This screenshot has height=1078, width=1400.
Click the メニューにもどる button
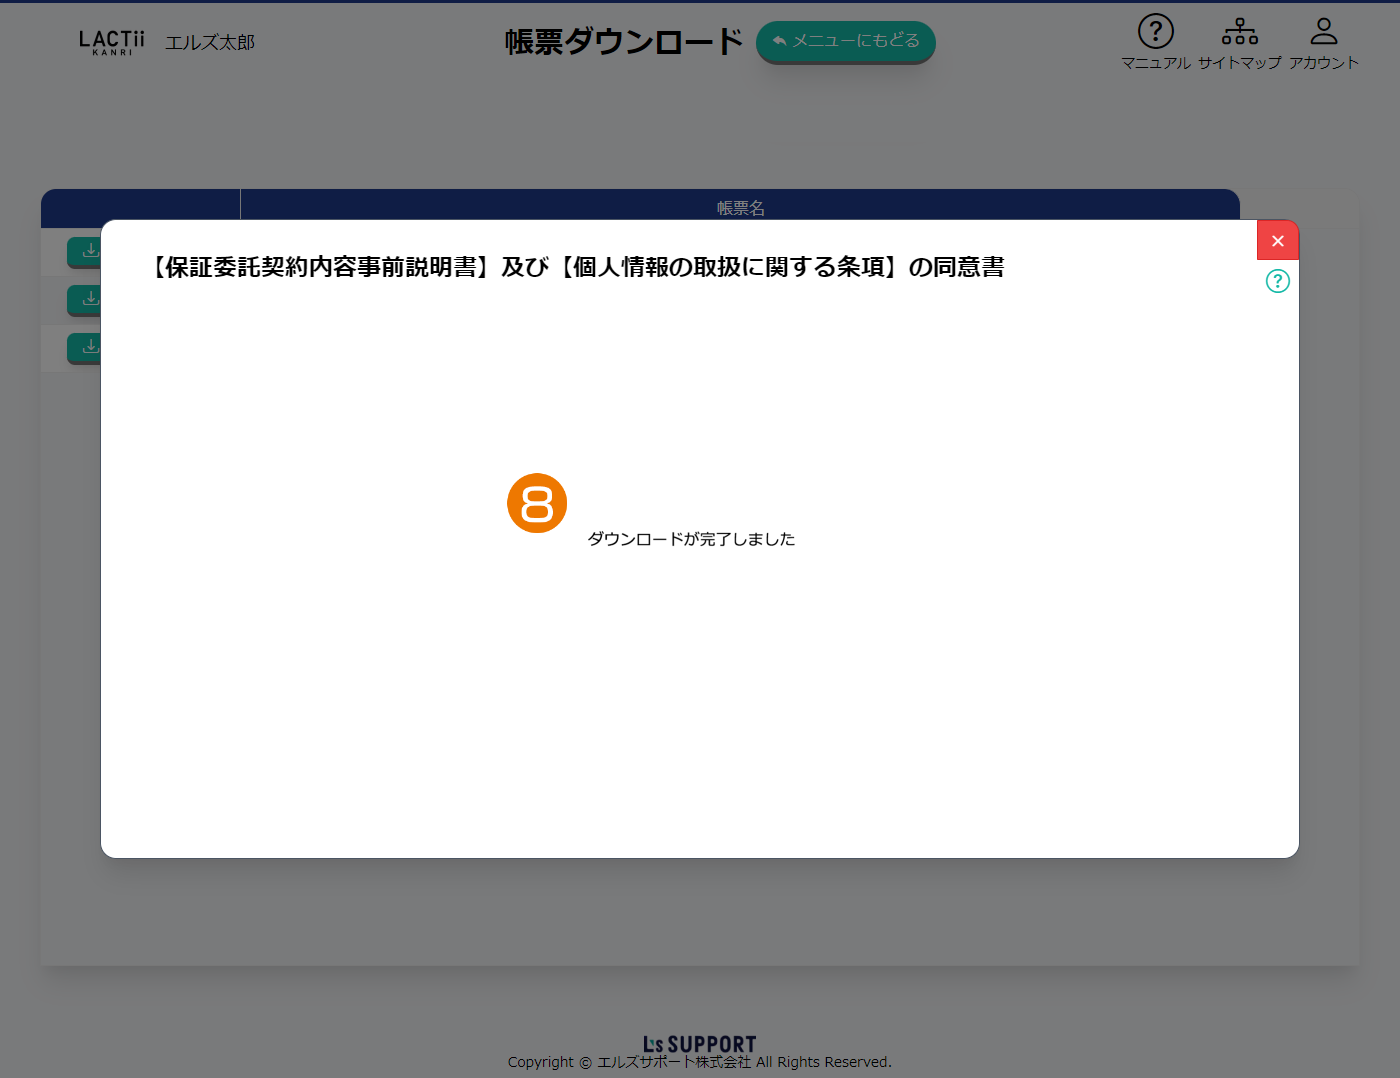tap(845, 41)
